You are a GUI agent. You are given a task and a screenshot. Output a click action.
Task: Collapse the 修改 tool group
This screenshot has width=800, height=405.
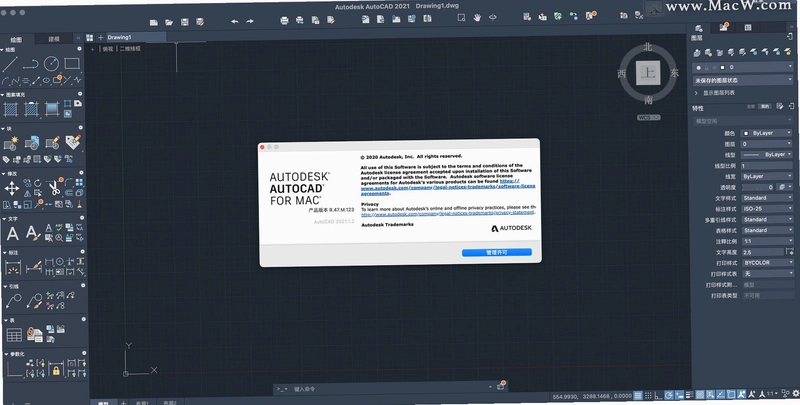tap(3, 174)
